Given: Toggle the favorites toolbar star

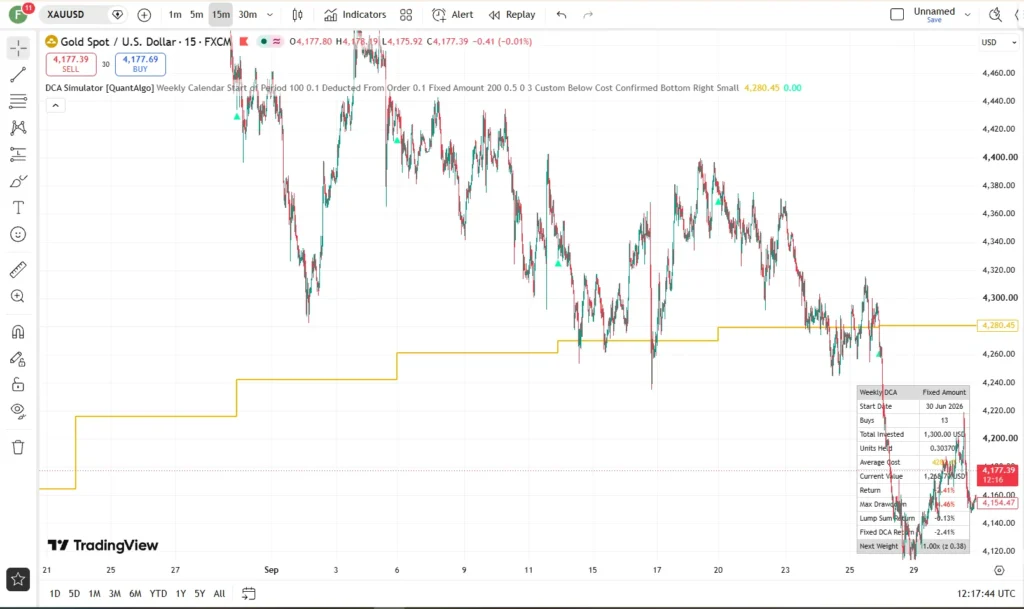Looking at the screenshot, I should tap(18, 579).
